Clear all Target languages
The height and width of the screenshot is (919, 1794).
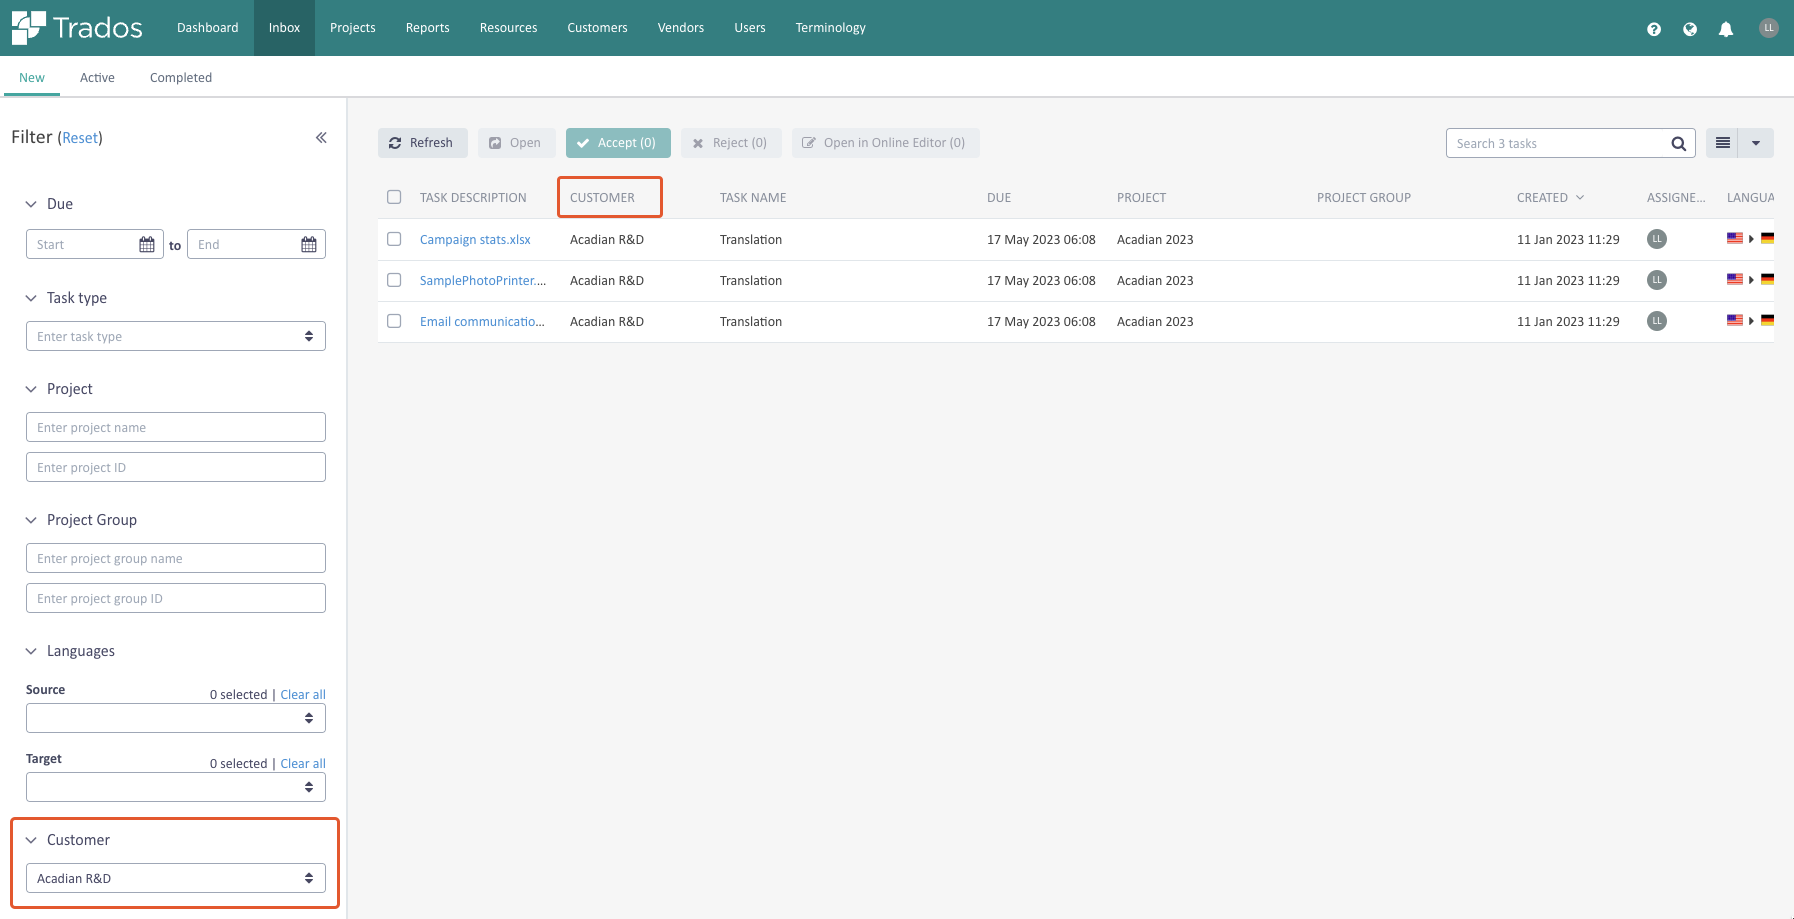click(x=303, y=763)
